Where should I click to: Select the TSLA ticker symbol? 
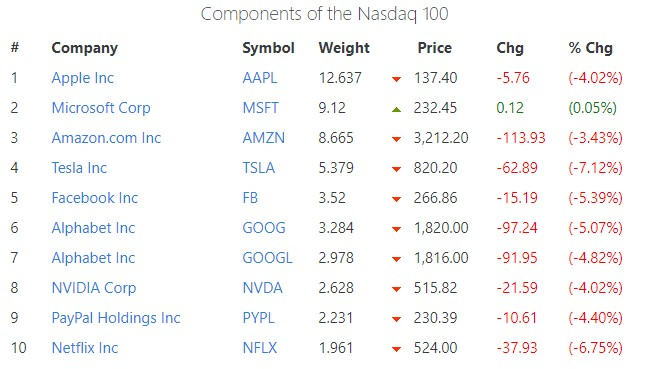[x=258, y=168]
